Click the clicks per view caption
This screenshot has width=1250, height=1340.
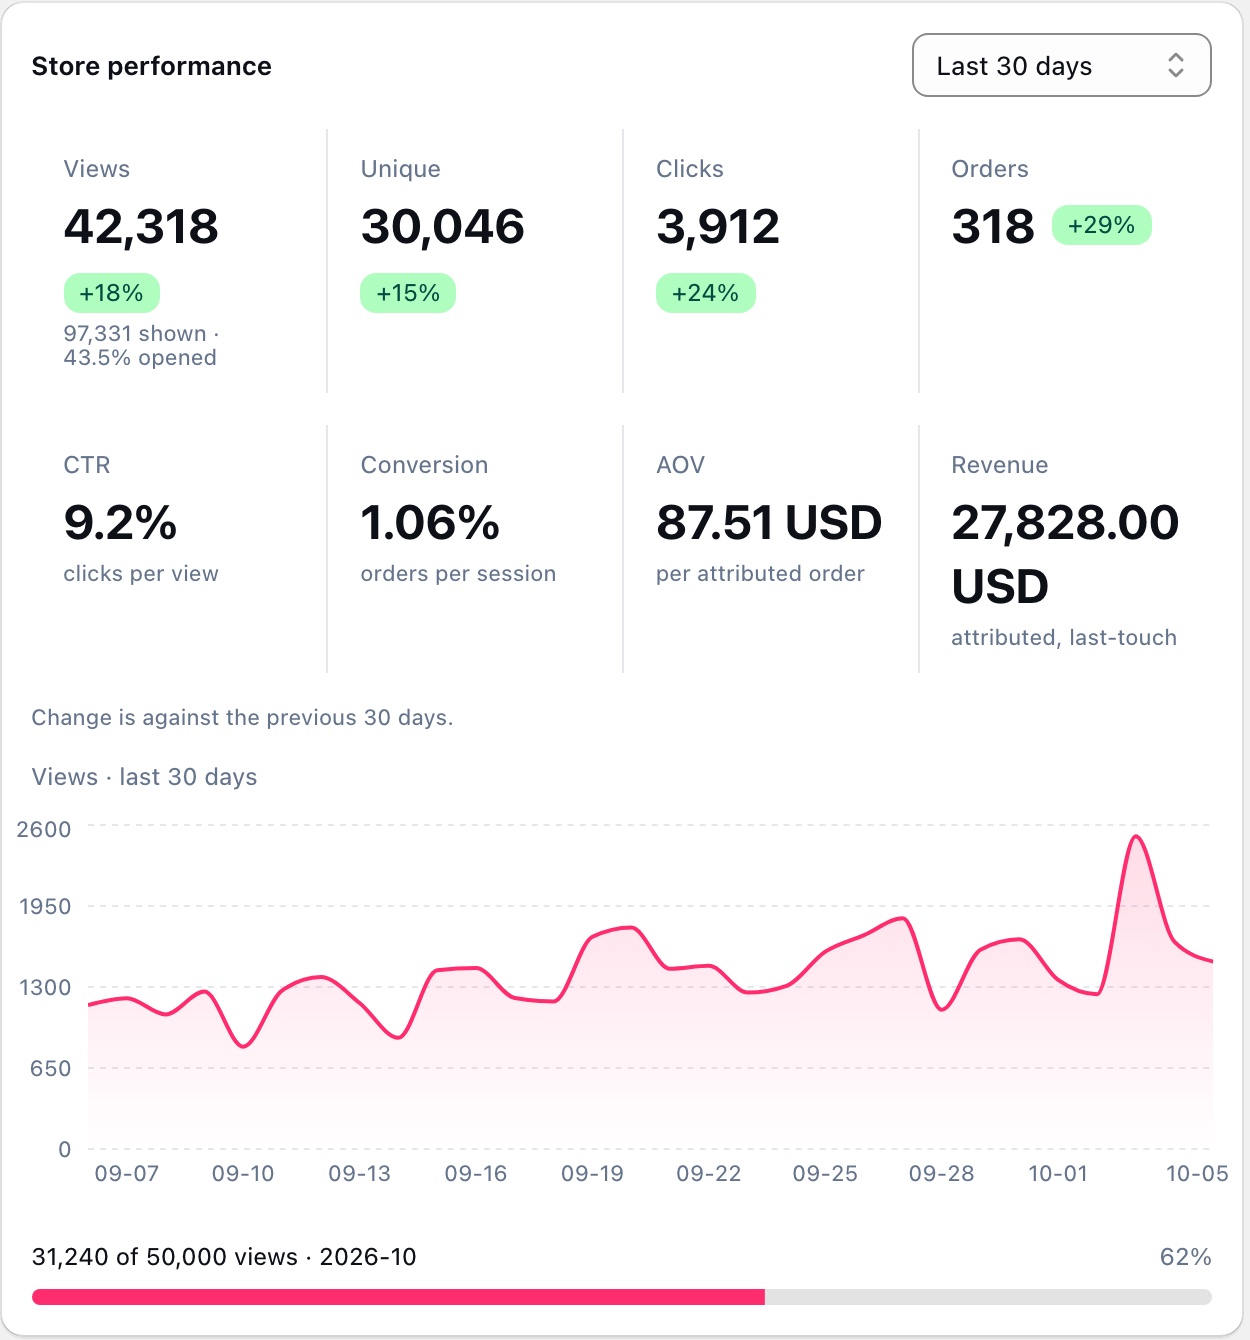click(141, 574)
